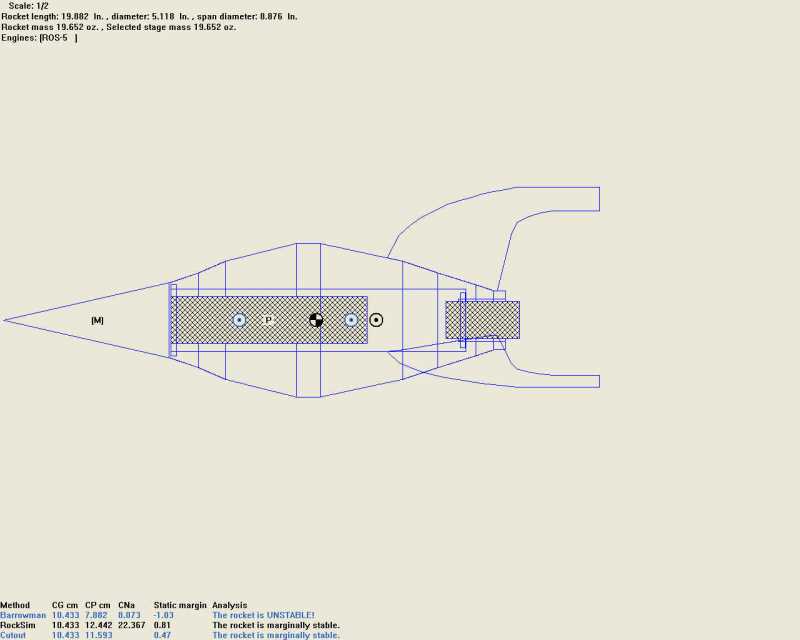Click the Scale: 1/2 text
This screenshot has height=640, width=800.
click(x=29, y=6)
